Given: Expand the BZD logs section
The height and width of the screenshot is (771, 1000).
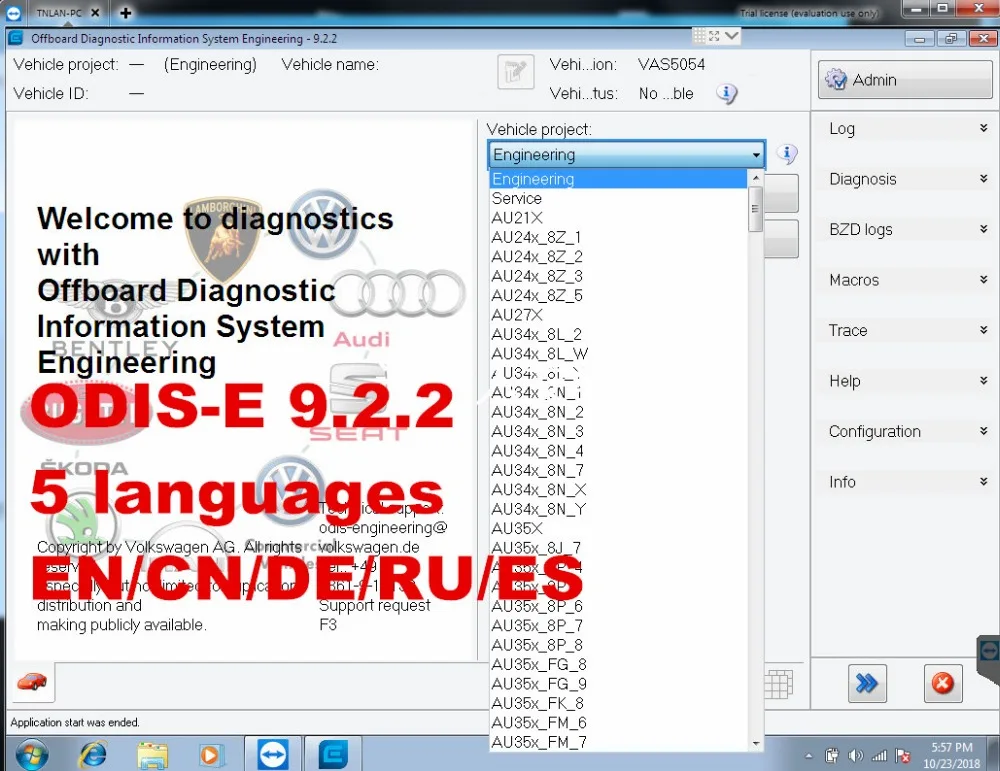Looking at the screenshot, I should pos(905,230).
